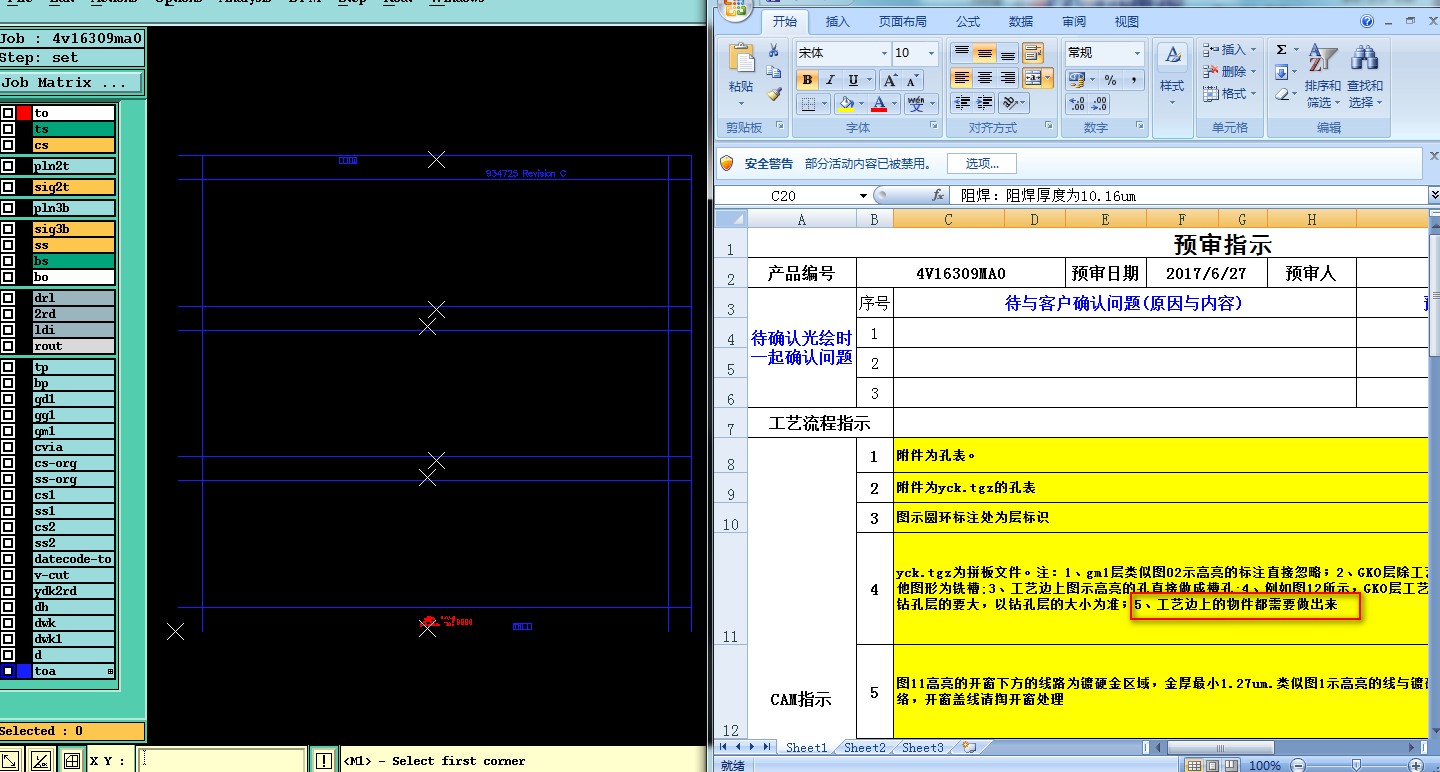
Task: Switch to the Sheet3 worksheet tab
Action: (x=922, y=747)
